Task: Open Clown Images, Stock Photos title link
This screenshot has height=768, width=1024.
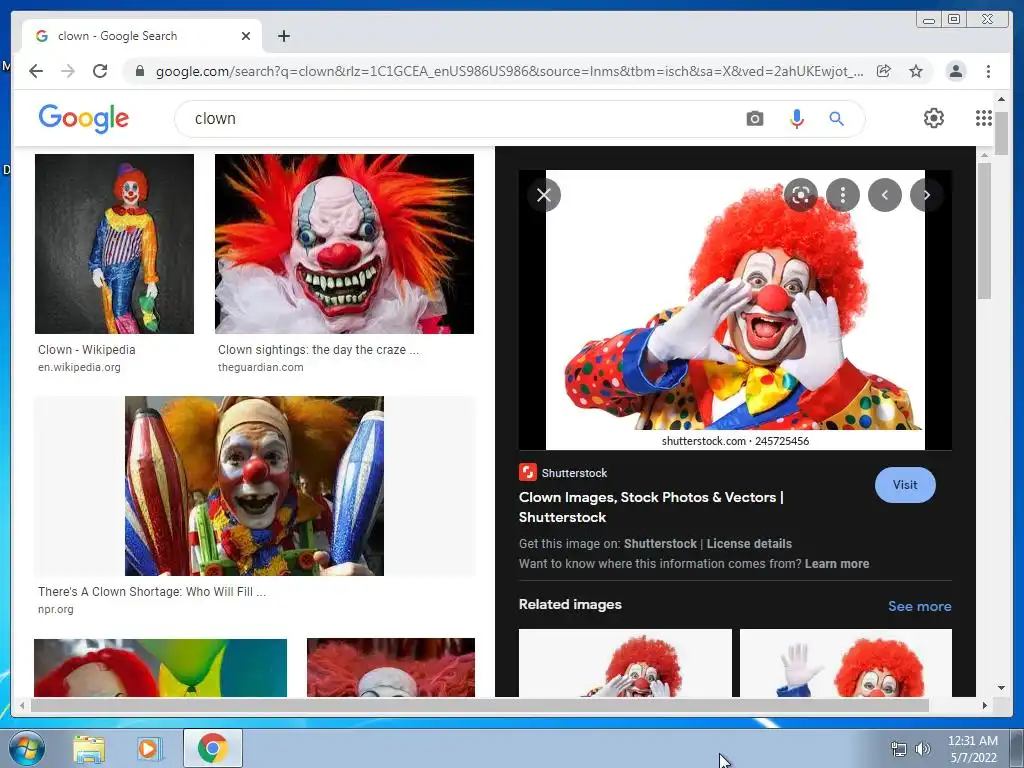Action: point(651,507)
